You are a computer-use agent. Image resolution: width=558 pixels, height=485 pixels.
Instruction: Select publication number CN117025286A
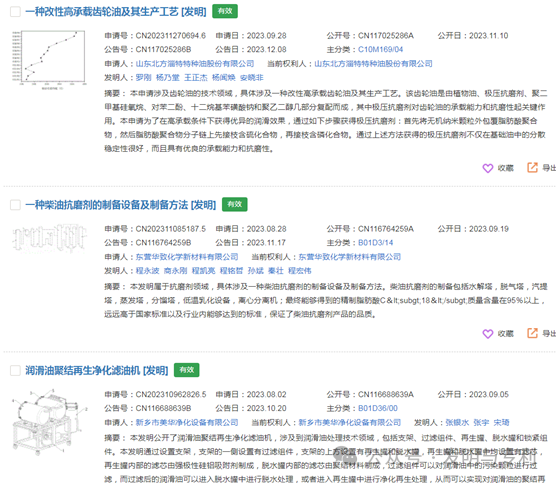[x=386, y=36]
